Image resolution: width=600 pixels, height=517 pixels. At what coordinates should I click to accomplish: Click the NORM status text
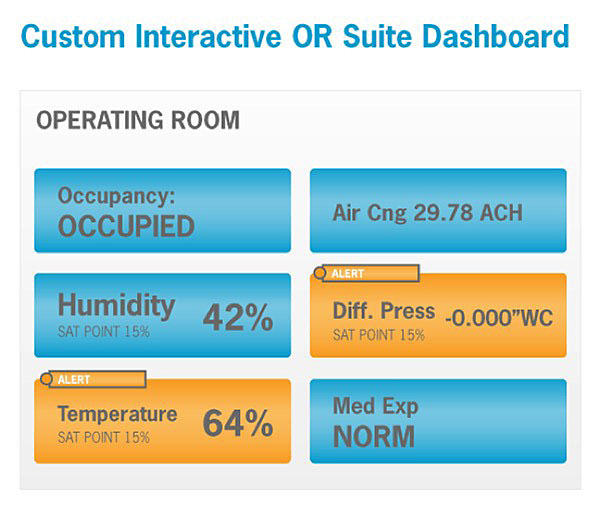pyautogui.click(x=374, y=437)
